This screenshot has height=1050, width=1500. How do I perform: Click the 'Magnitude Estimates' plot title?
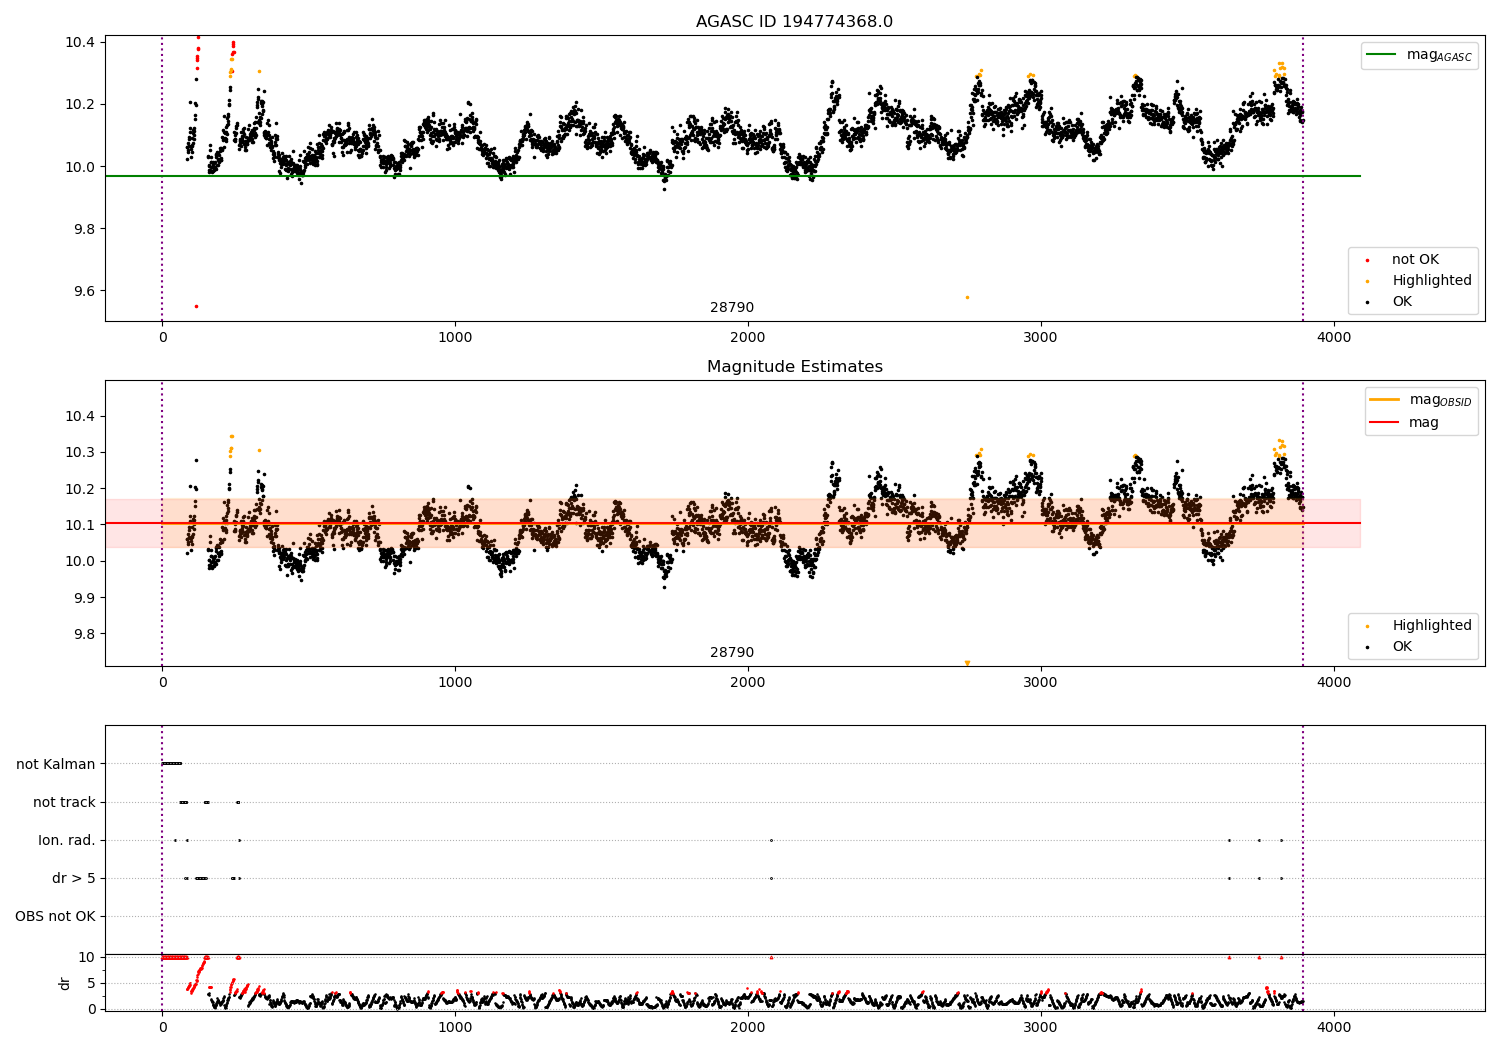794,367
